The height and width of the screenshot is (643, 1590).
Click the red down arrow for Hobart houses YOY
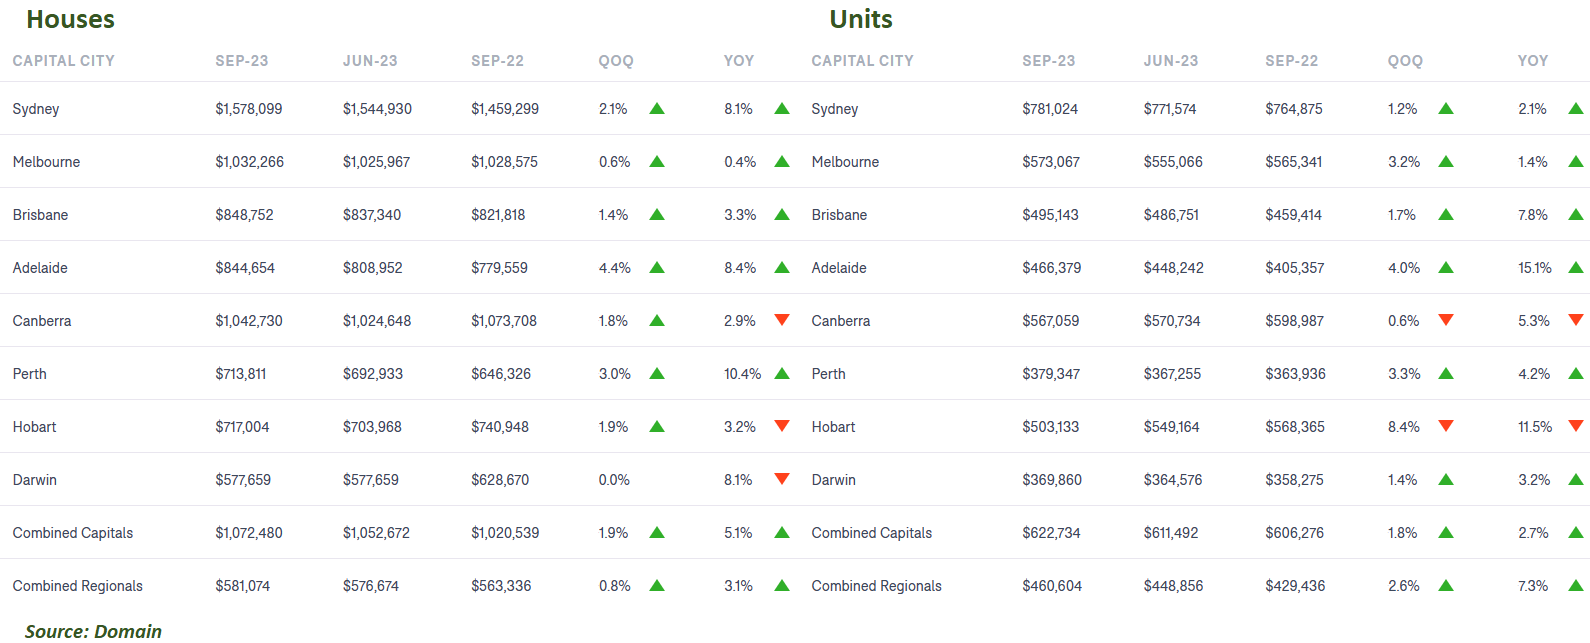pyautogui.click(x=782, y=426)
